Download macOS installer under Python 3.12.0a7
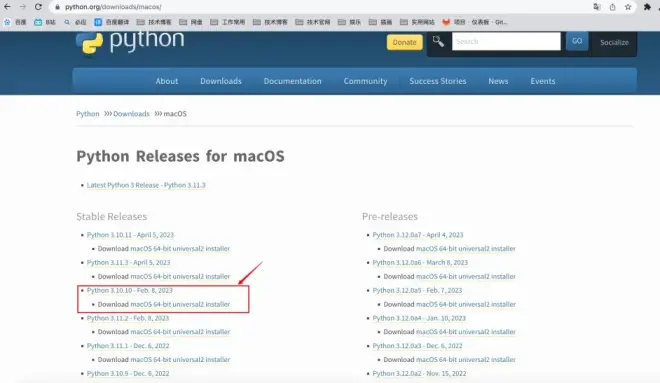The height and width of the screenshot is (383, 660). coord(466,249)
